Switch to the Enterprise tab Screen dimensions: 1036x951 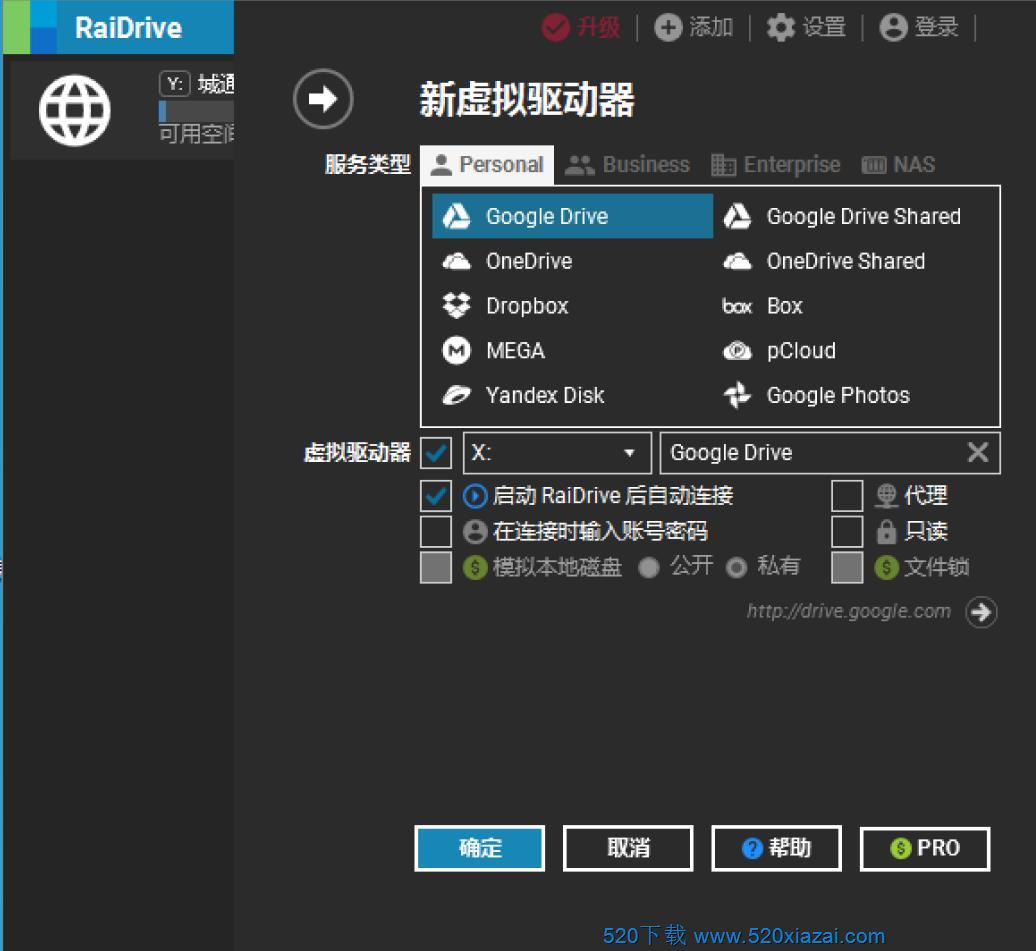tap(776, 165)
